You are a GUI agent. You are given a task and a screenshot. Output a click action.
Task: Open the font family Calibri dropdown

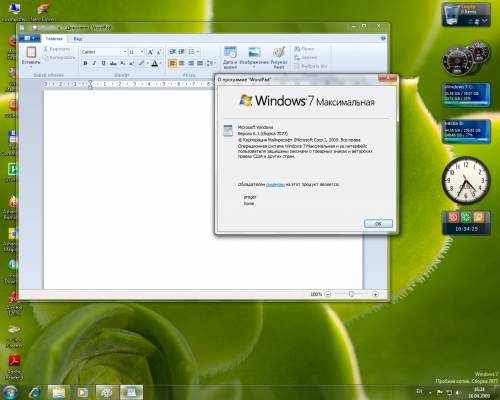coord(125,52)
